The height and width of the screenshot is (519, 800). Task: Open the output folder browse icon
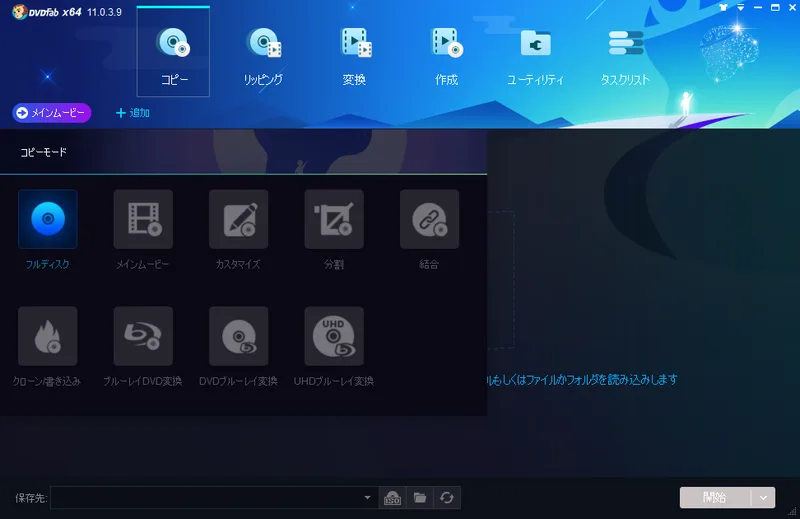click(x=419, y=498)
